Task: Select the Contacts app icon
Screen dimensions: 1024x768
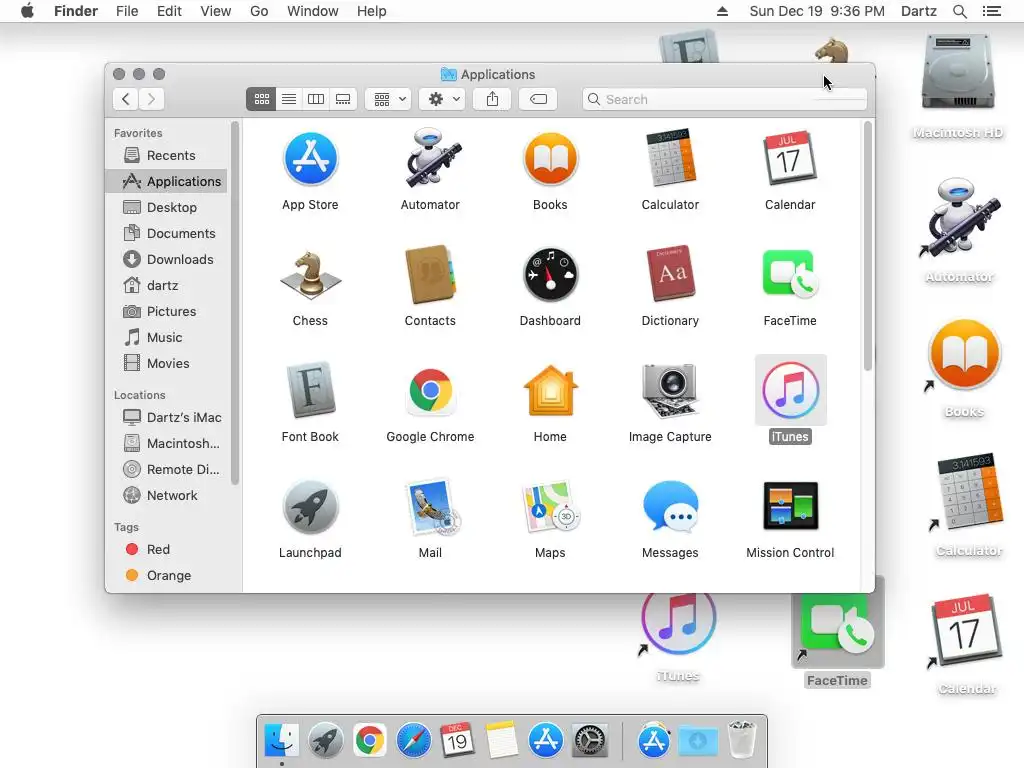Action: pyautogui.click(x=430, y=275)
